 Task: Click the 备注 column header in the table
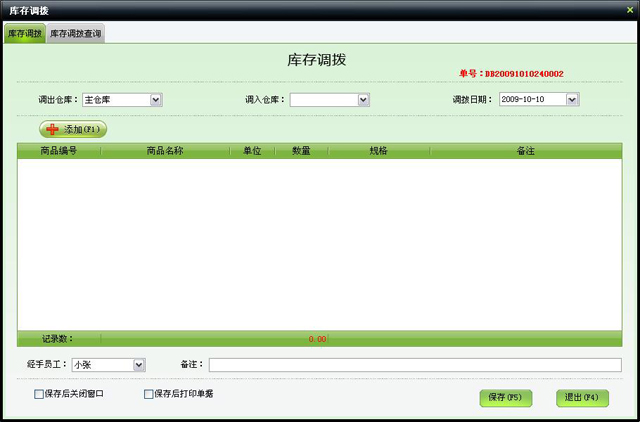click(x=526, y=151)
